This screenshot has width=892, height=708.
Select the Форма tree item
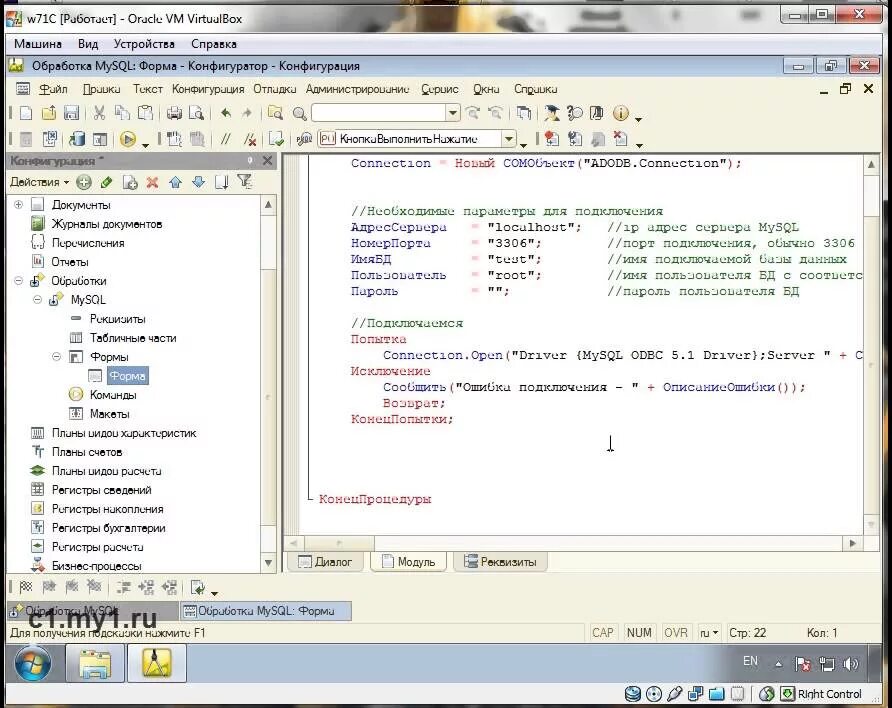(x=127, y=376)
